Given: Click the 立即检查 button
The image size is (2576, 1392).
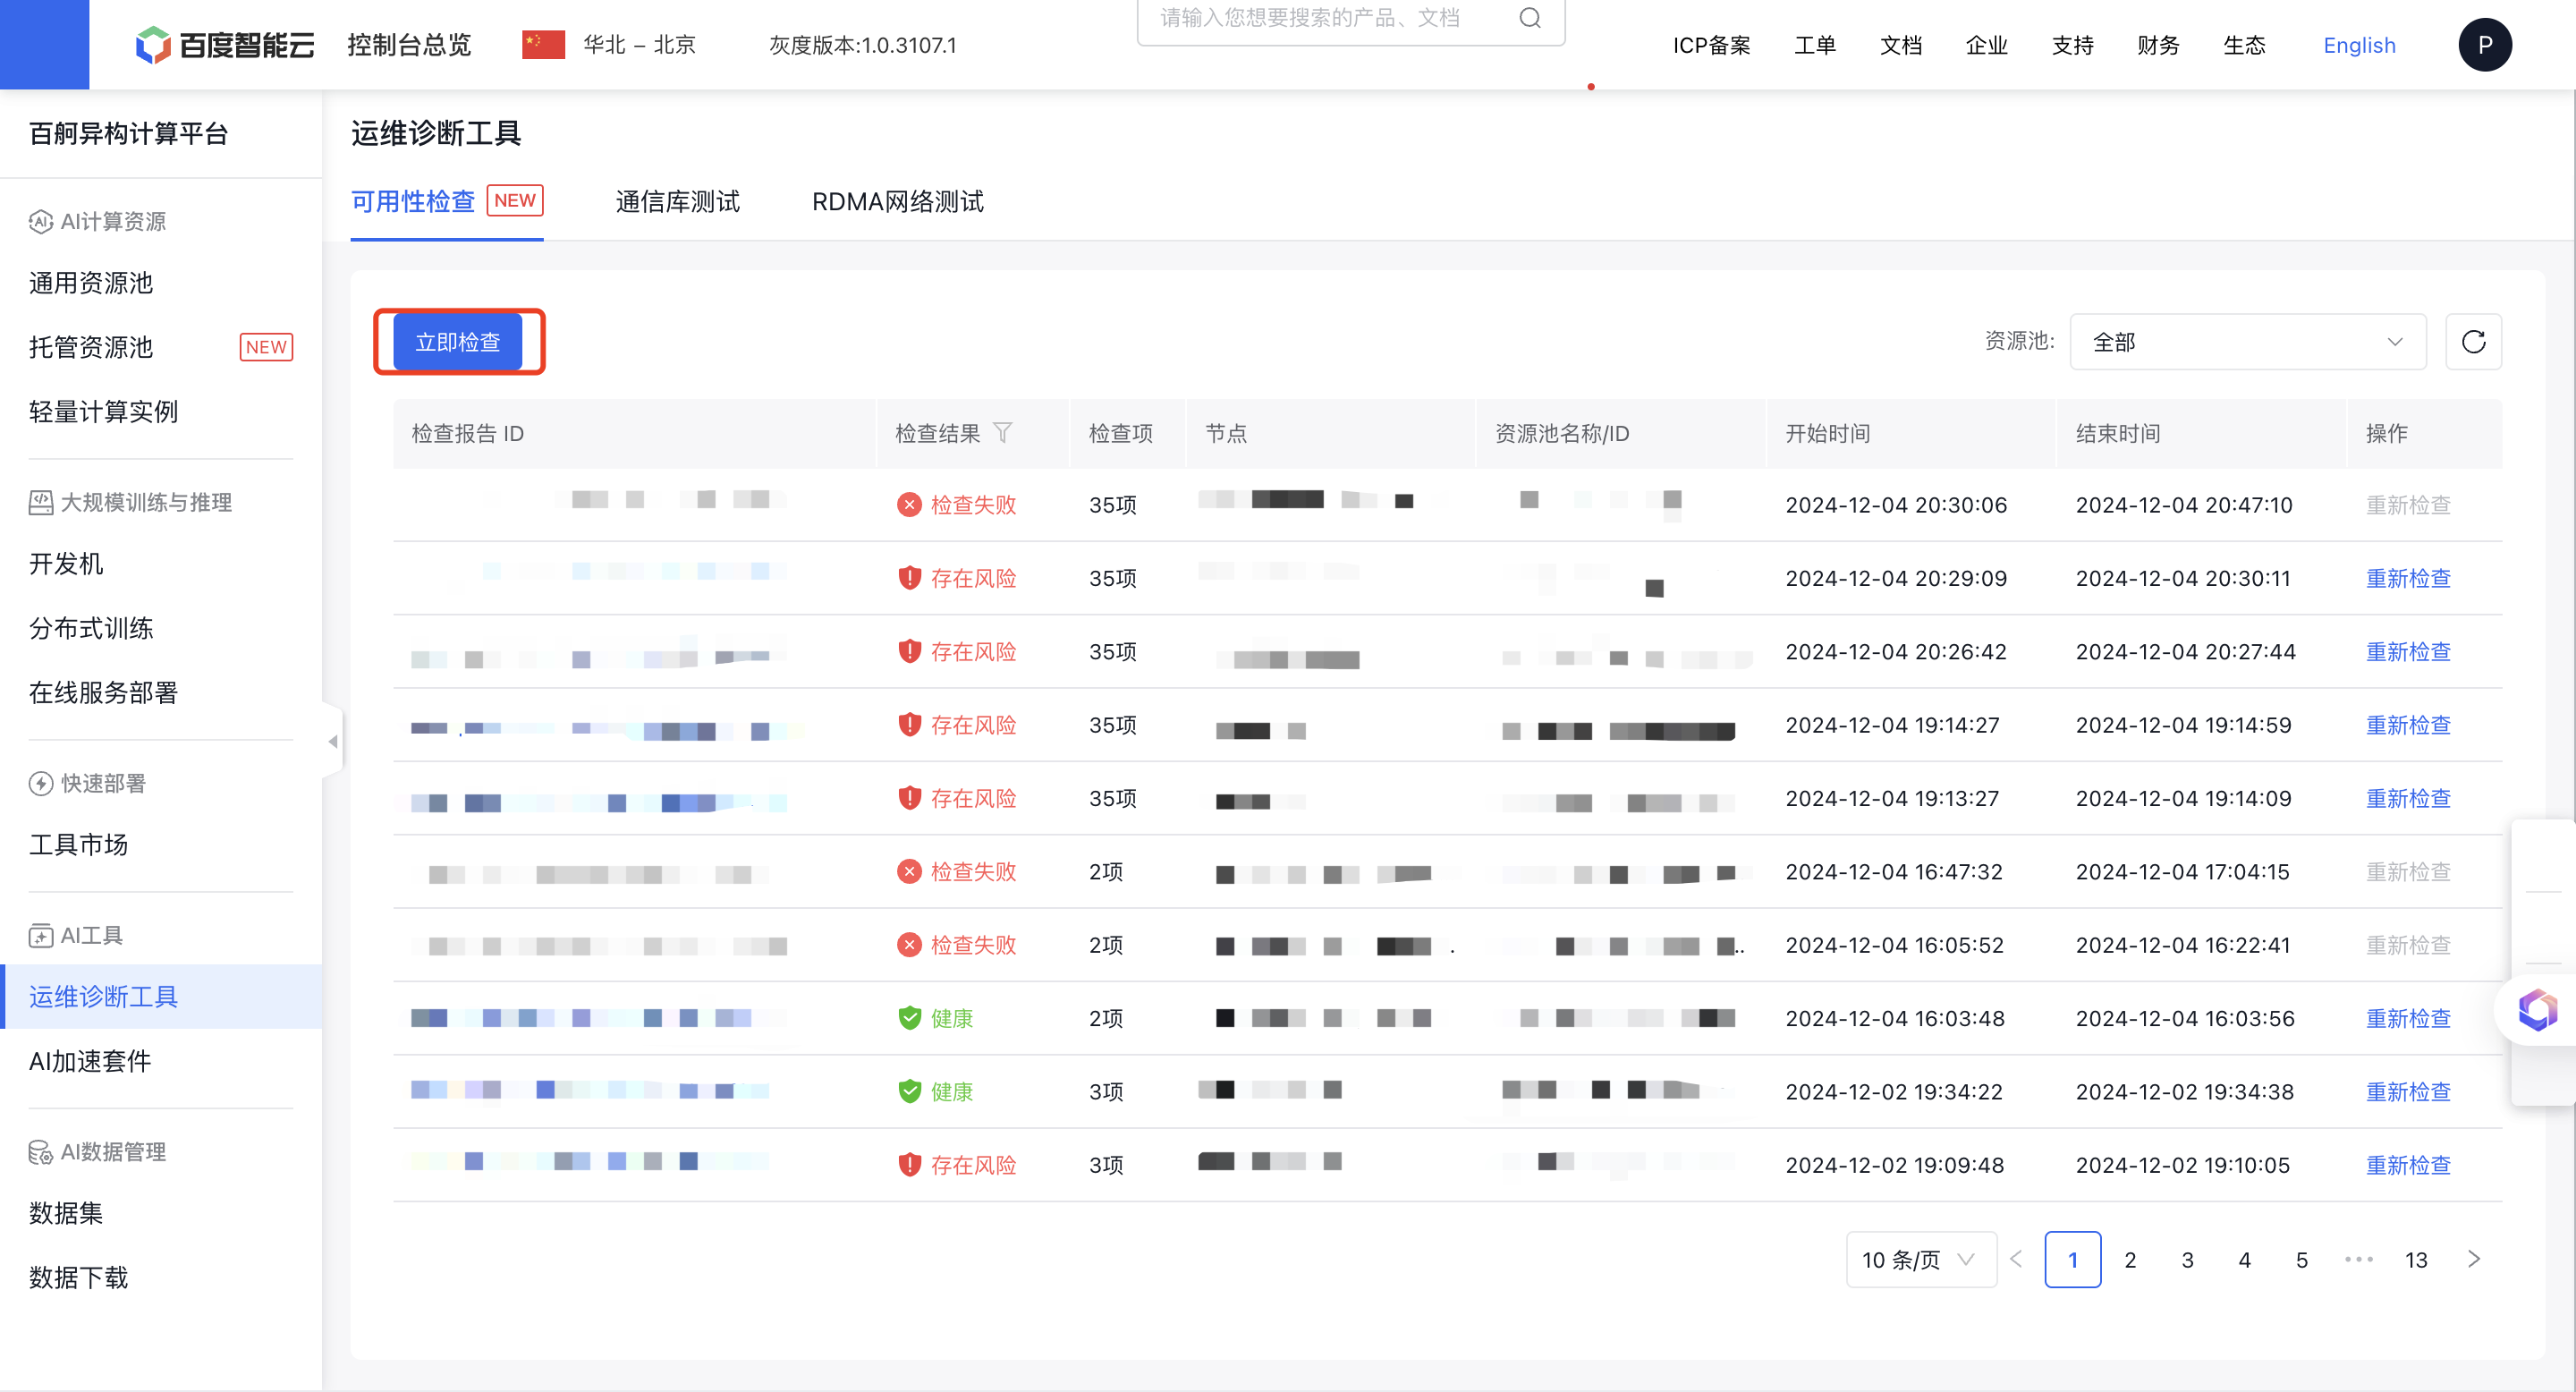Looking at the screenshot, I should click(x=457, y=342).
